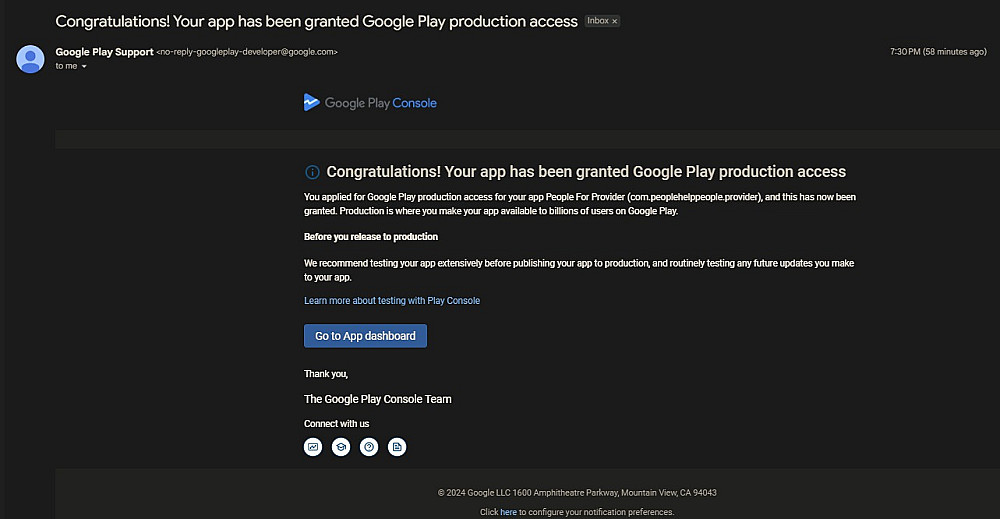Image resolution: width=1000 pixels, height=519 pixels.
Task: Click the Google Play Support sender name
Action: coord(104,52)
